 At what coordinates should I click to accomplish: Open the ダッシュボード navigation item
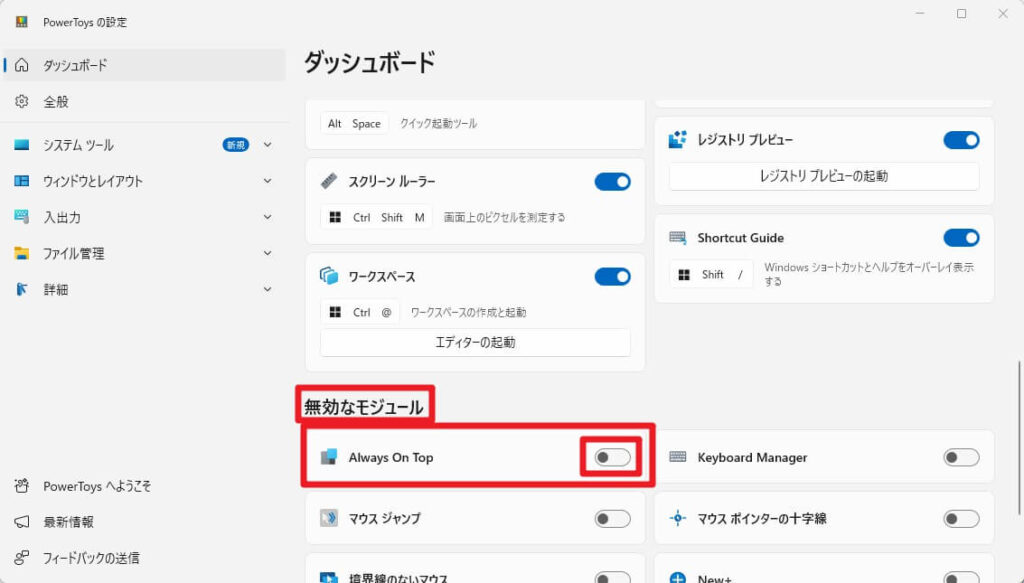tap(144, 65)
